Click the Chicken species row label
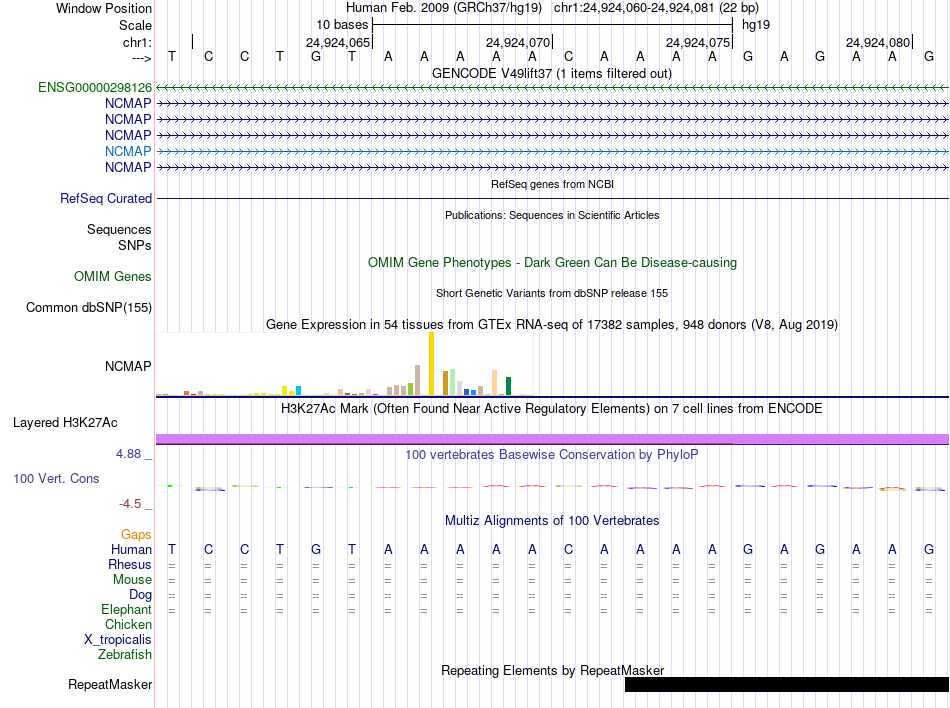This screenshot has height=708, width=950. pyautogui.click(x=128, y=624)
